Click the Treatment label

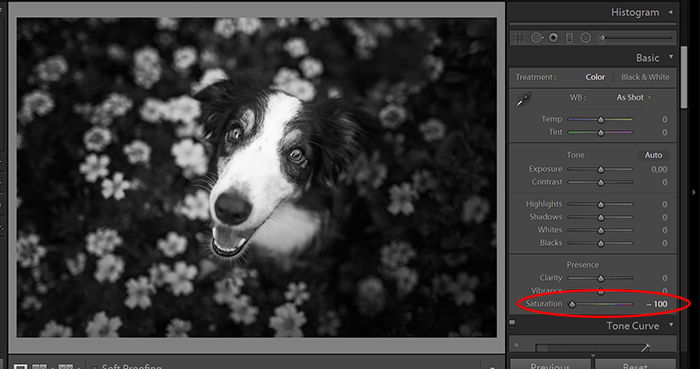[536, 77]
